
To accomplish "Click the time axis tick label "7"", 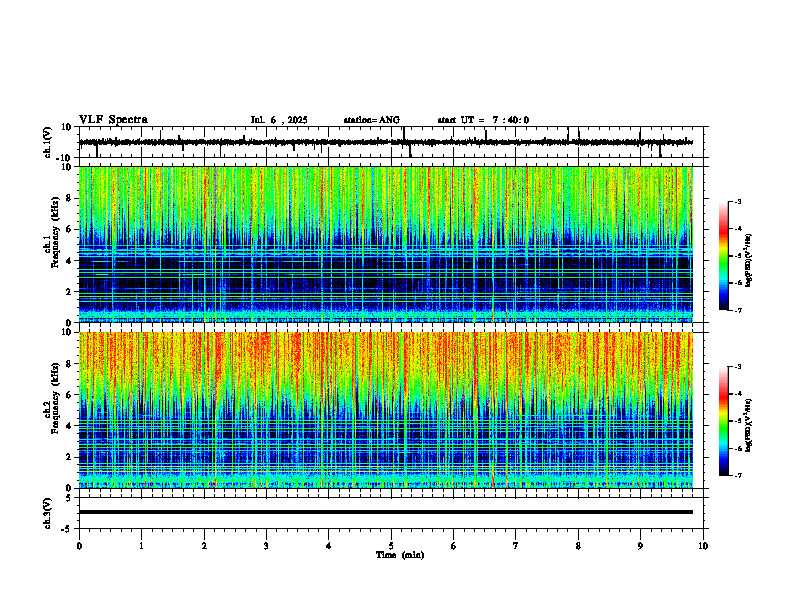I will coord(516,546).
